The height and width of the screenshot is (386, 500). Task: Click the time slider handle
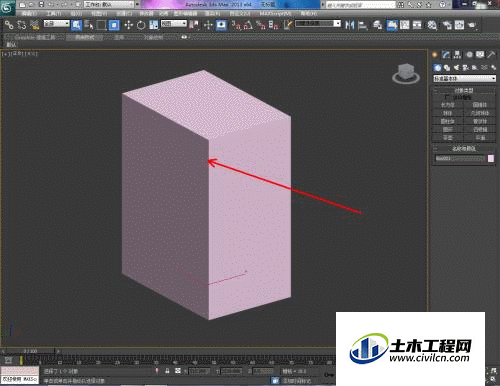click(30, 351)
